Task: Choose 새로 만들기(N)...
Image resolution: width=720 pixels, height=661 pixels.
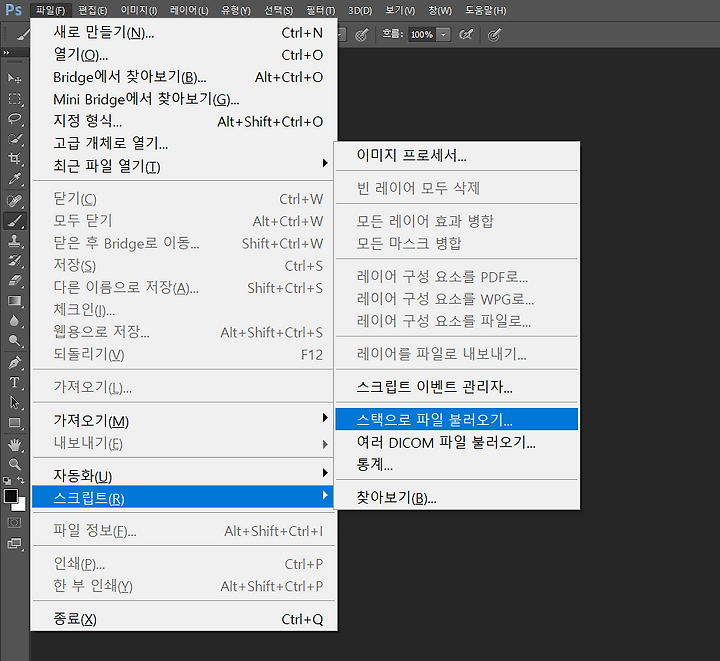Action: [x=184, y=33]
